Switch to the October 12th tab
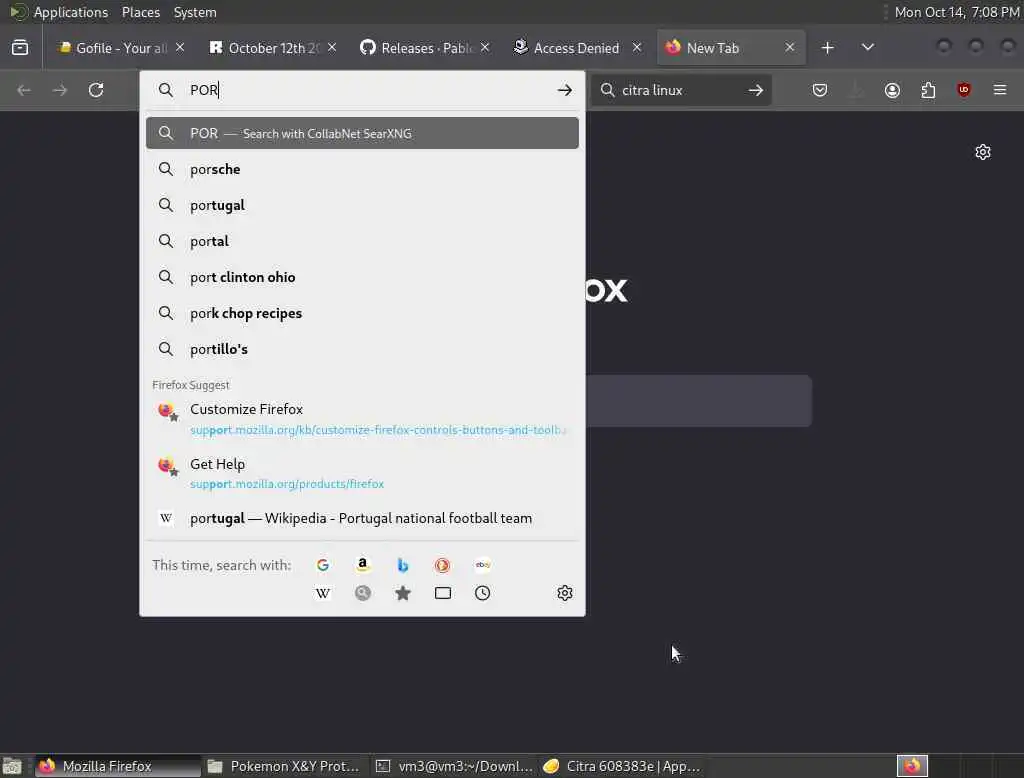The width and height of the screenshot is (1024, 778). click(274, 48)
